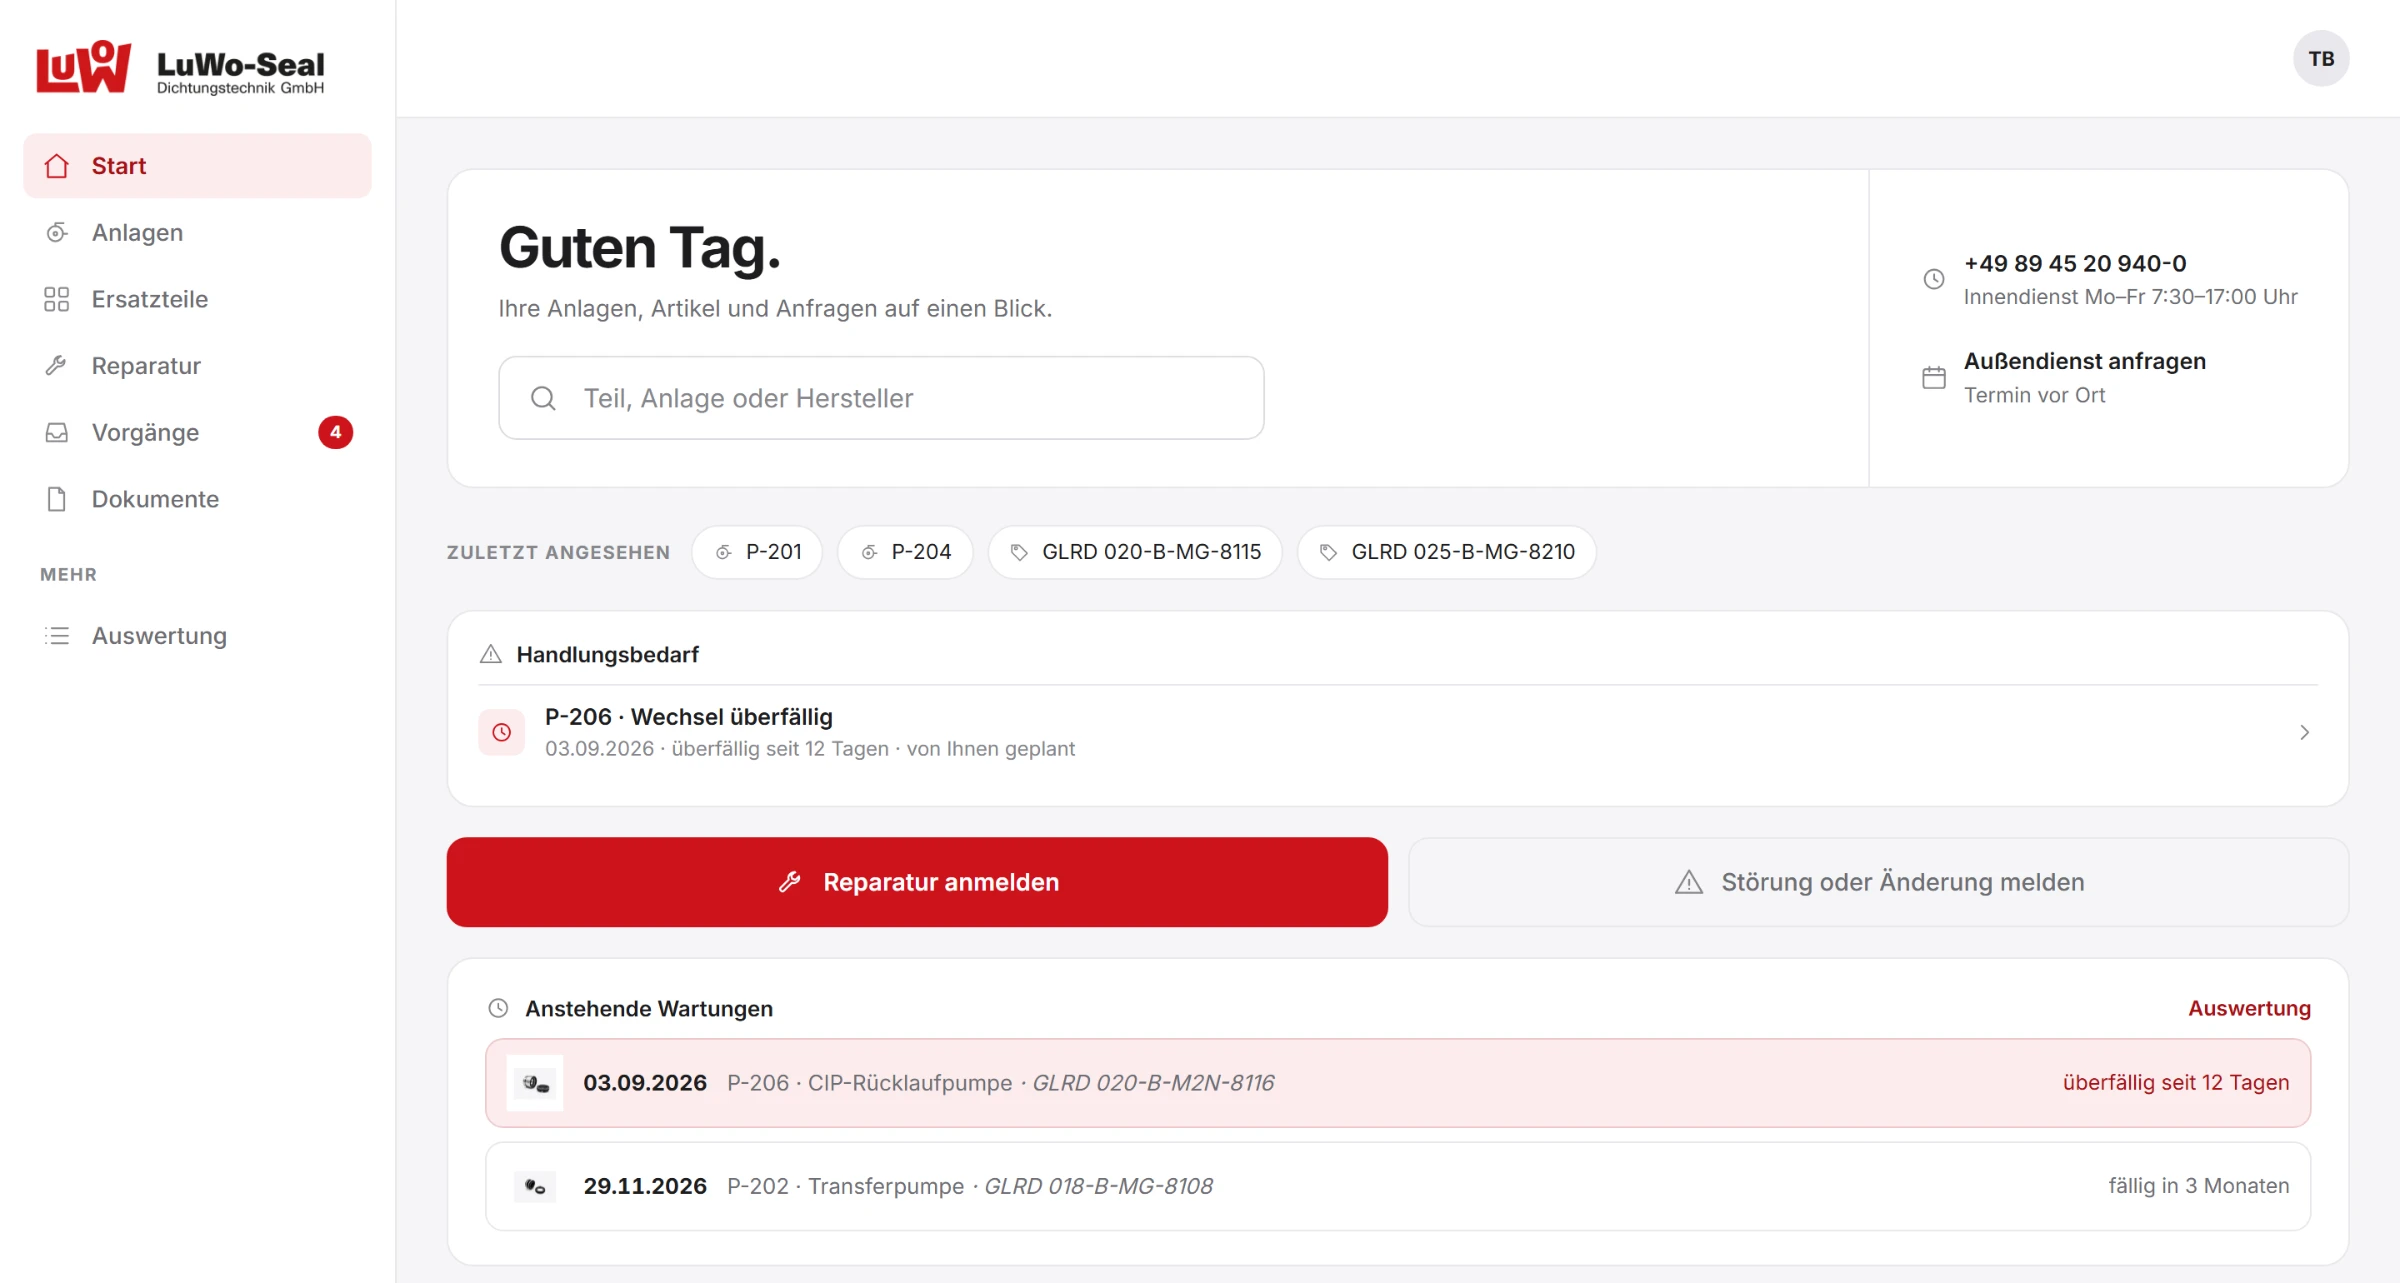The image size is (2400, 1283).
Task: Click 'überfällig seit 12 Tagen' status text
Action: tap(2176, 1083)
